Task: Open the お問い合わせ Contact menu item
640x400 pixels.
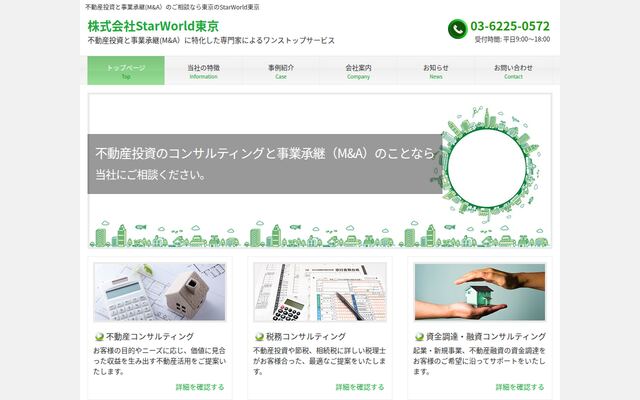Action: 513,71
